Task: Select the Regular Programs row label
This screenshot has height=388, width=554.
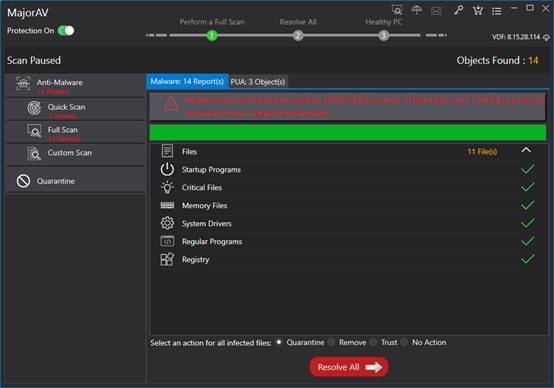Action: tap(212, 242)
